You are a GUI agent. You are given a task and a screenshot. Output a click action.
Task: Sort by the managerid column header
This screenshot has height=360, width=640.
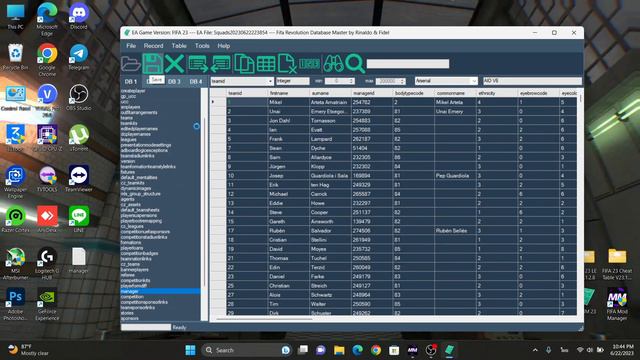tap(372, 93)
